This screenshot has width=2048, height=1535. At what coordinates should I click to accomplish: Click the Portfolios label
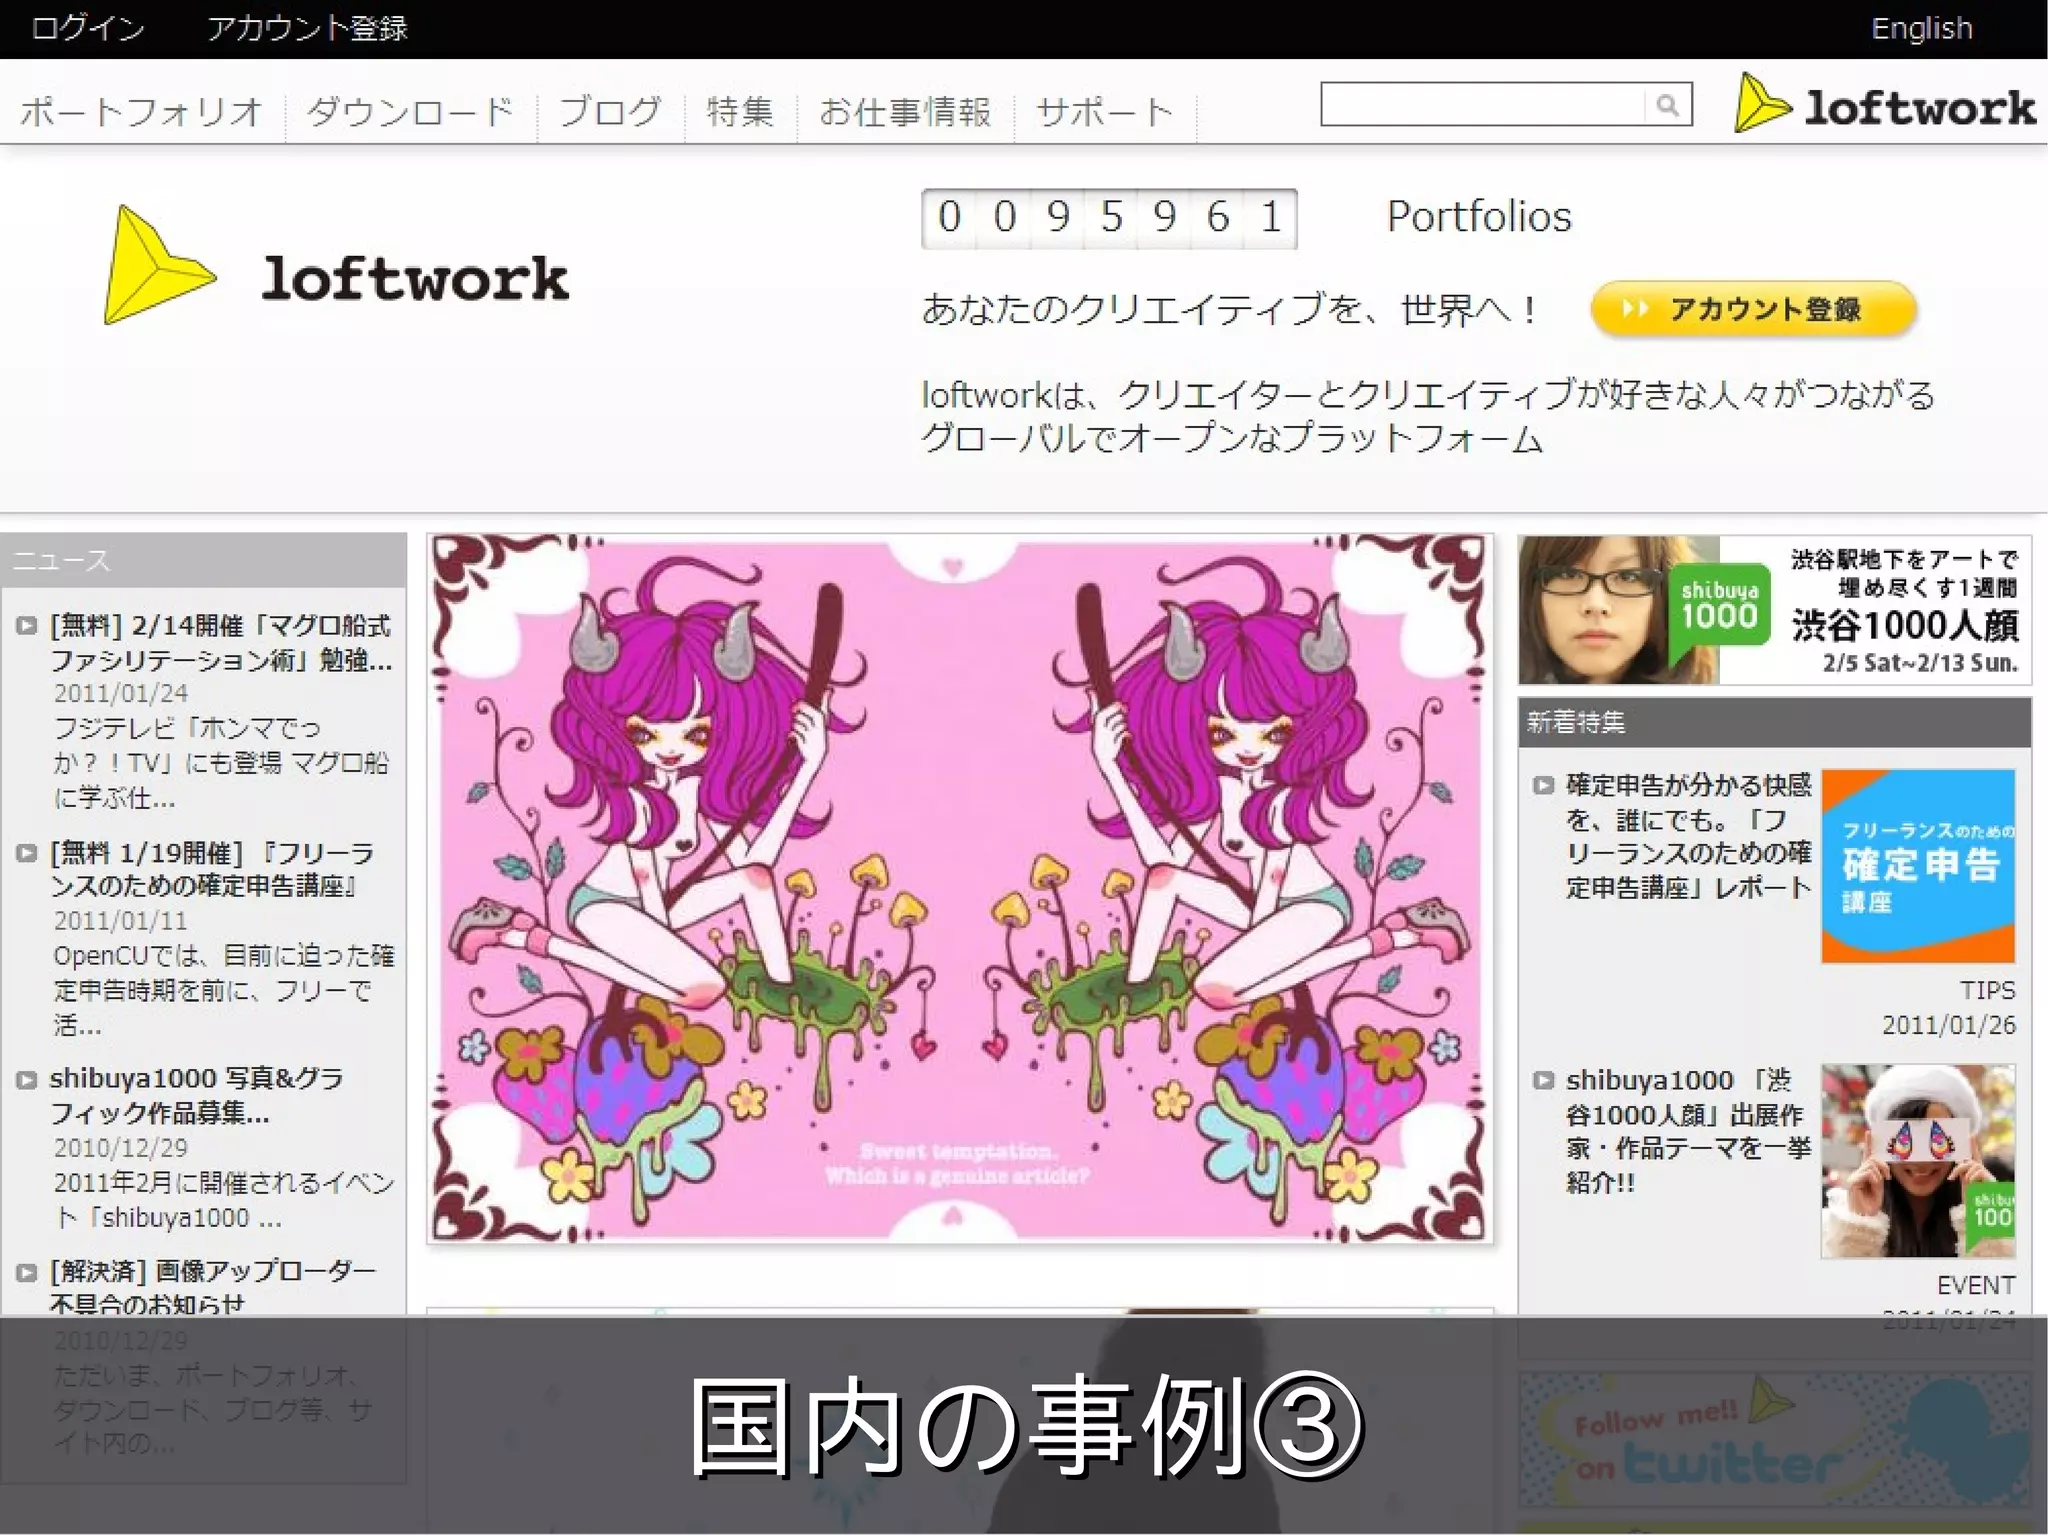click(1479, 217)
